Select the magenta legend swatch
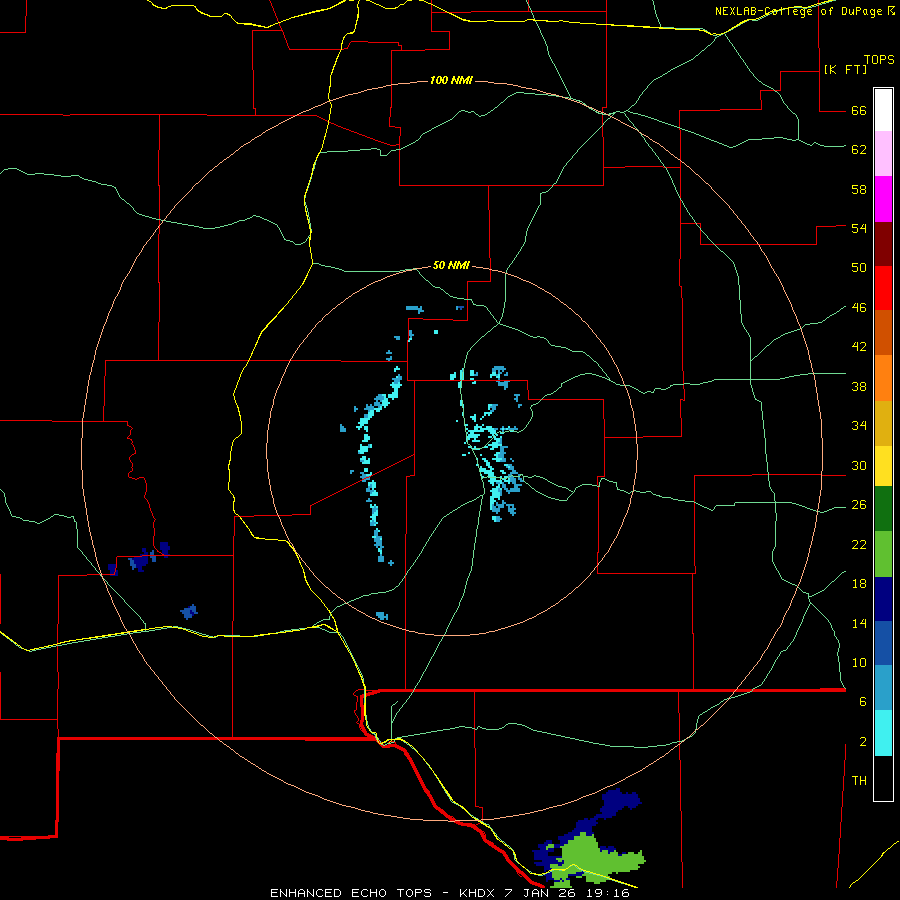Viewport: 900px width, 900px height. tap(883, 199)
